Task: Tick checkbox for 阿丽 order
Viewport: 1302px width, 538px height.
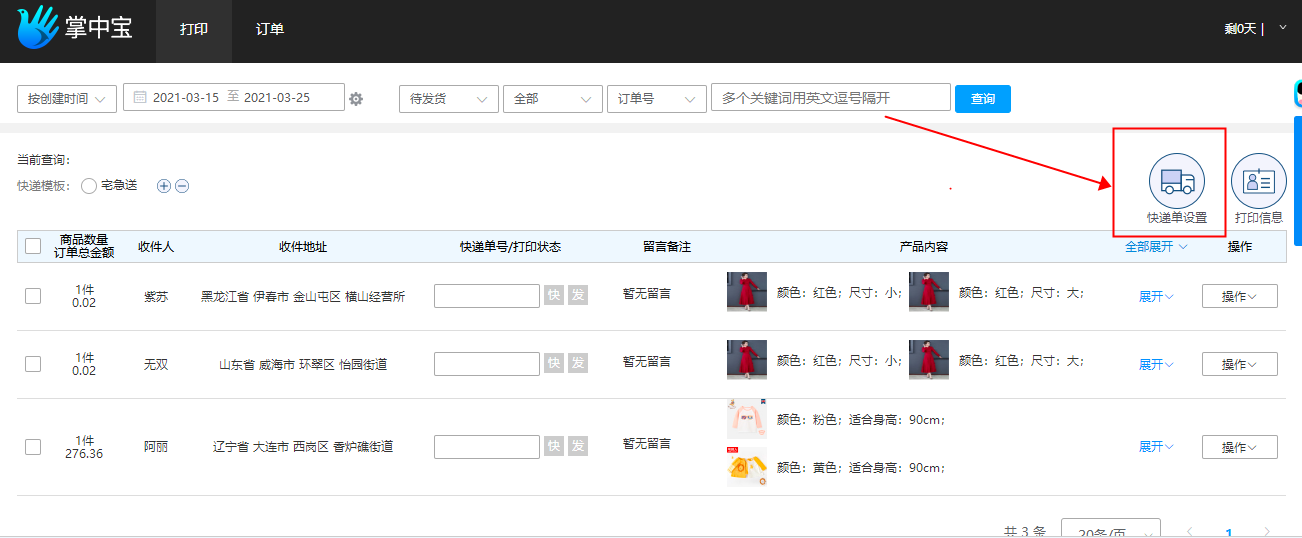Action: point(33,447)
